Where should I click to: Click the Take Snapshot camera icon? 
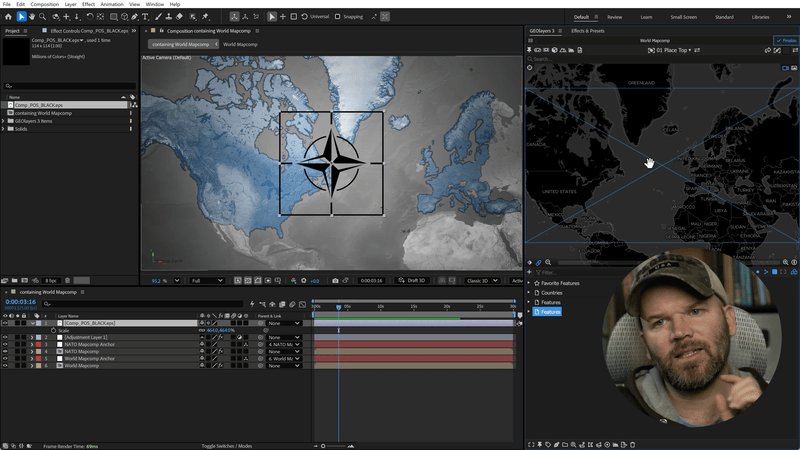point(335,281)
